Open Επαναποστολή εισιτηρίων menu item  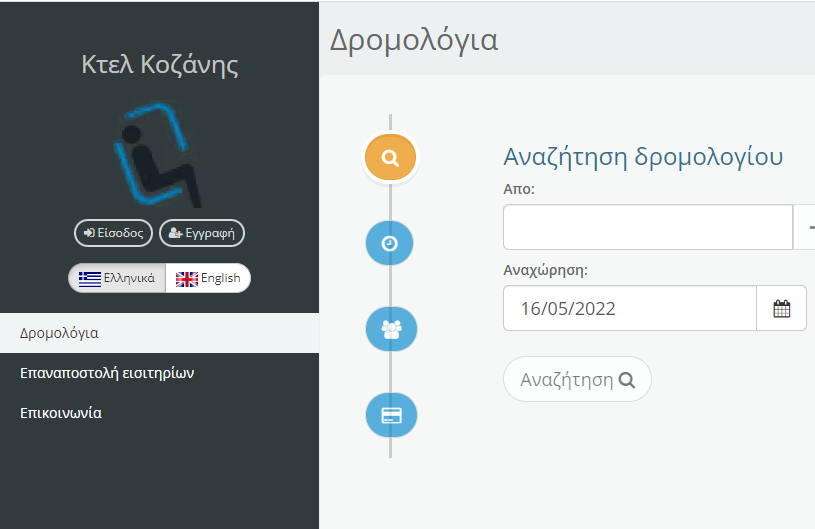(160, 373)
